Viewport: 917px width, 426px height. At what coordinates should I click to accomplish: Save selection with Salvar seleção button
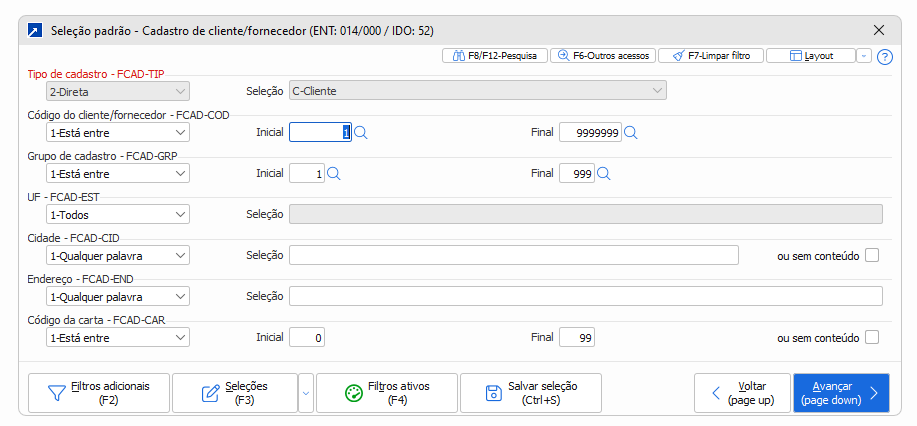[531, 393]
